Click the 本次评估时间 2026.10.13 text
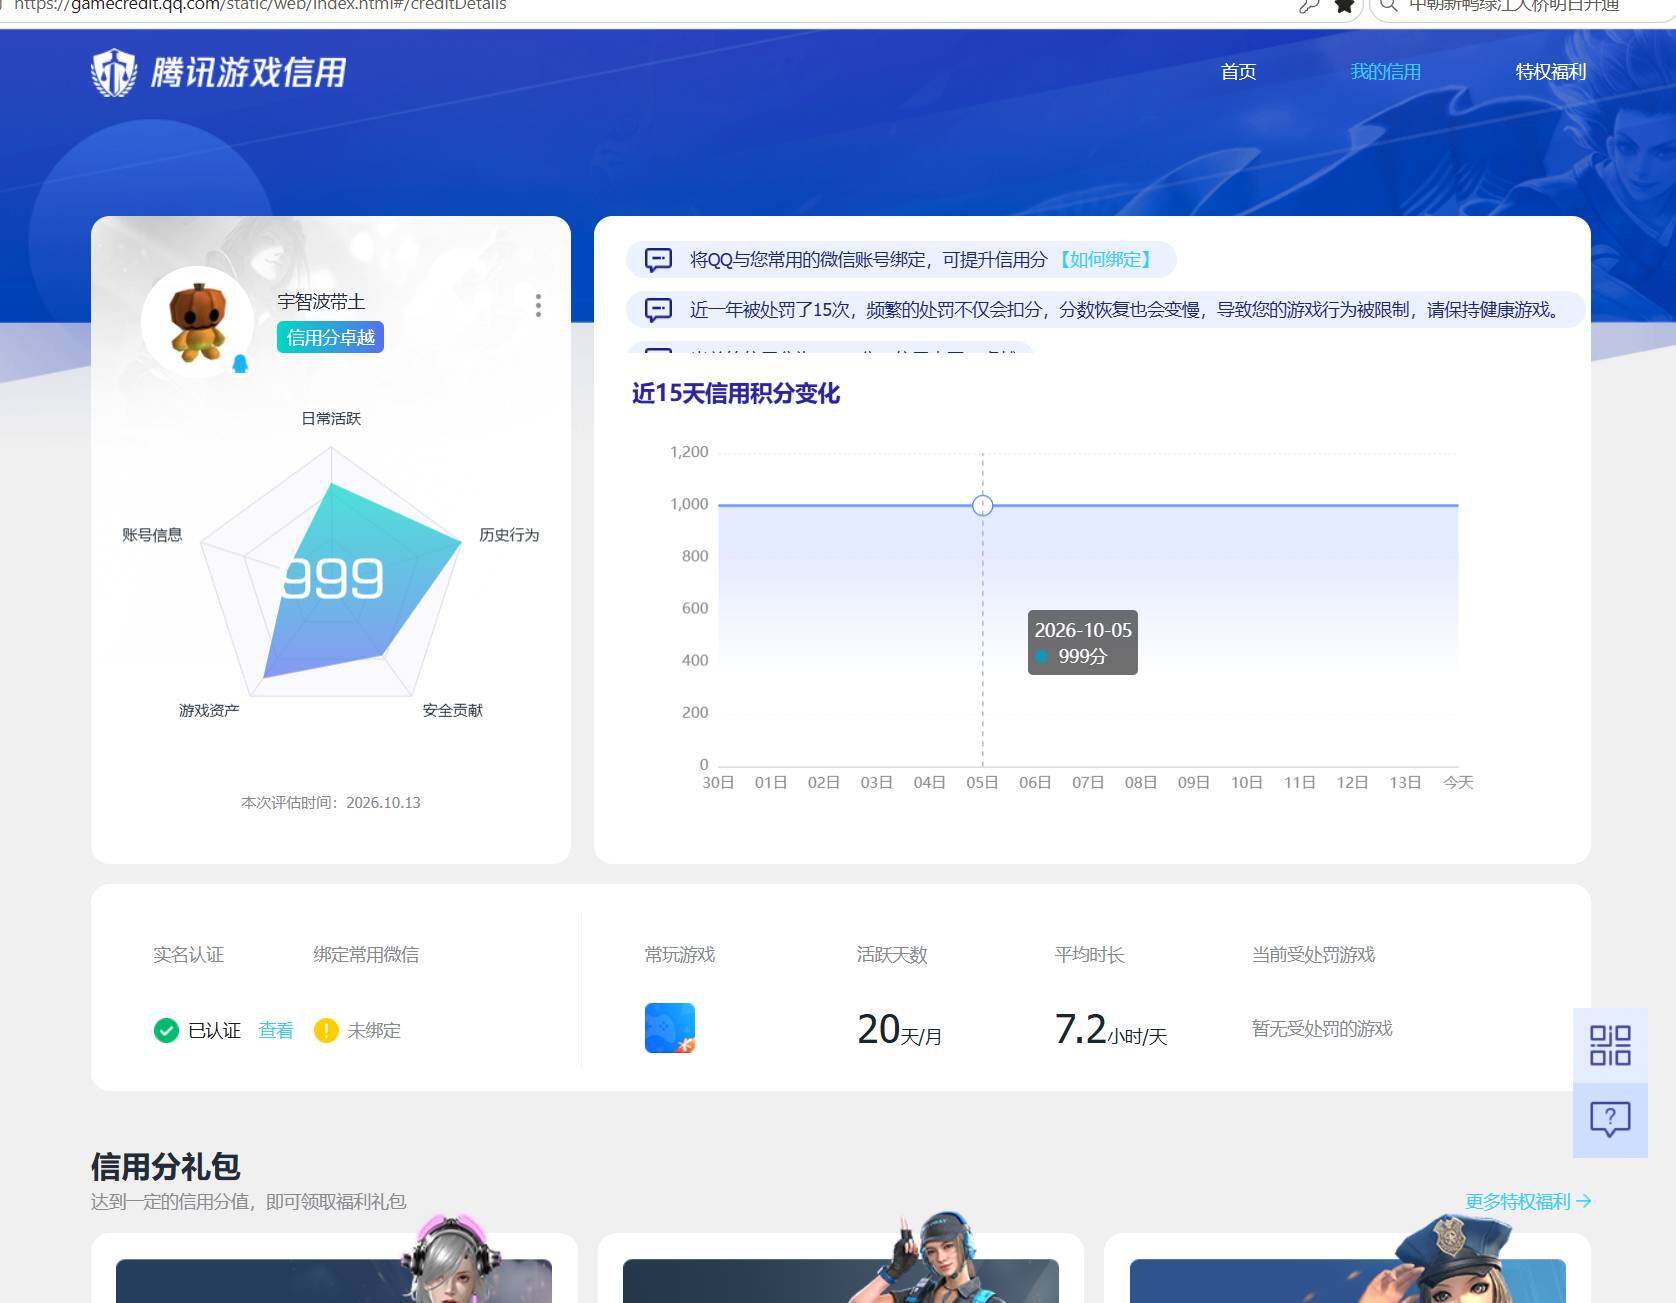Screen dimensions: 1676x1303 pyautogui.click(x=331, y=802)
